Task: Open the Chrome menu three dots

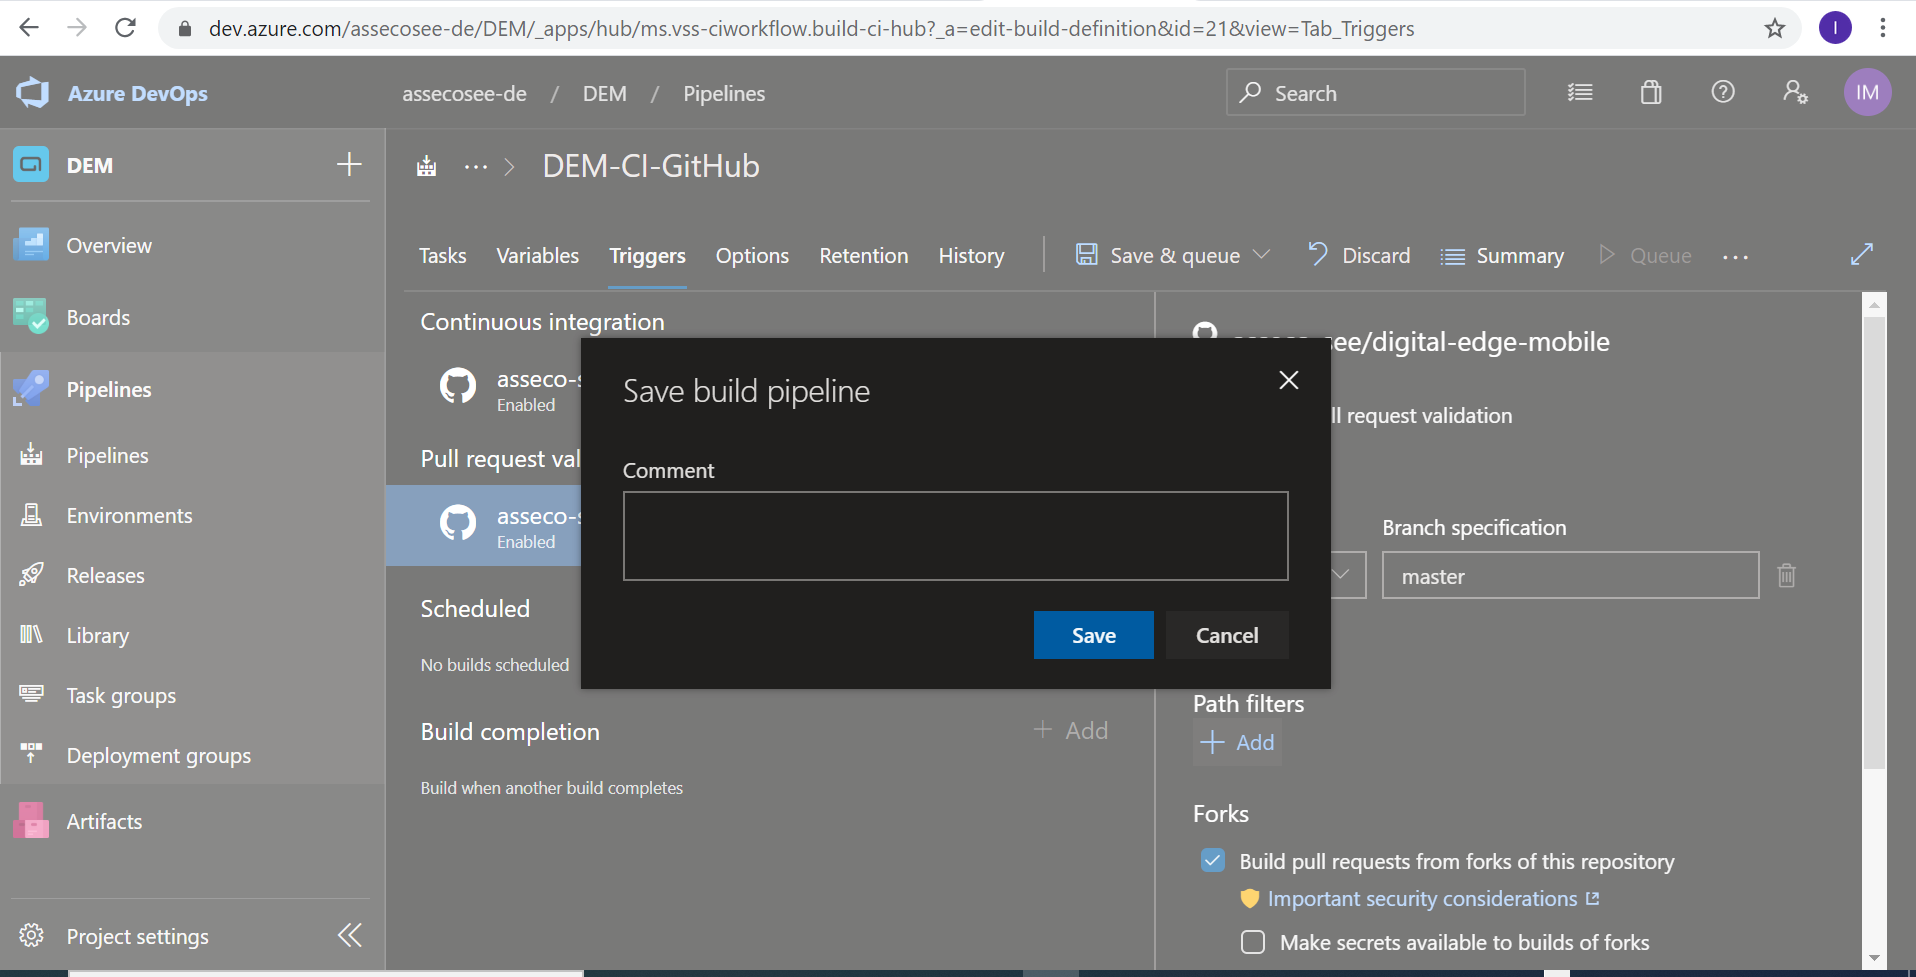Action: 1883,28
